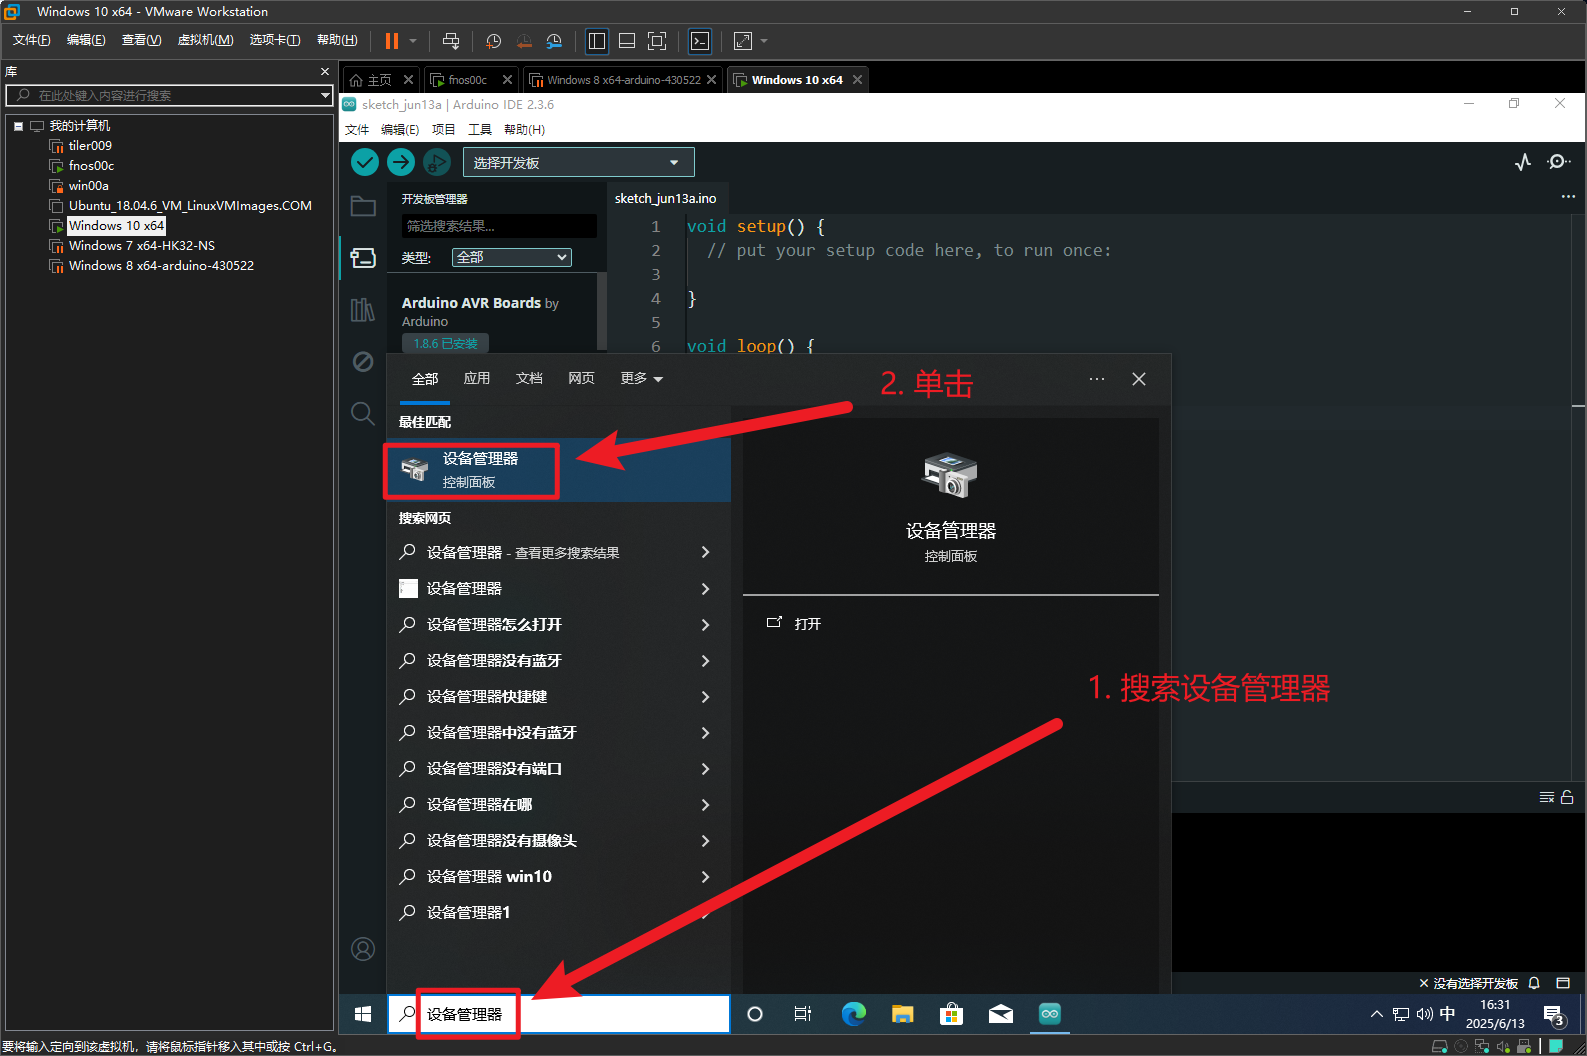Select the Boards Manager sidebar icon
Screen dimensions: 1587x1056
363,258
